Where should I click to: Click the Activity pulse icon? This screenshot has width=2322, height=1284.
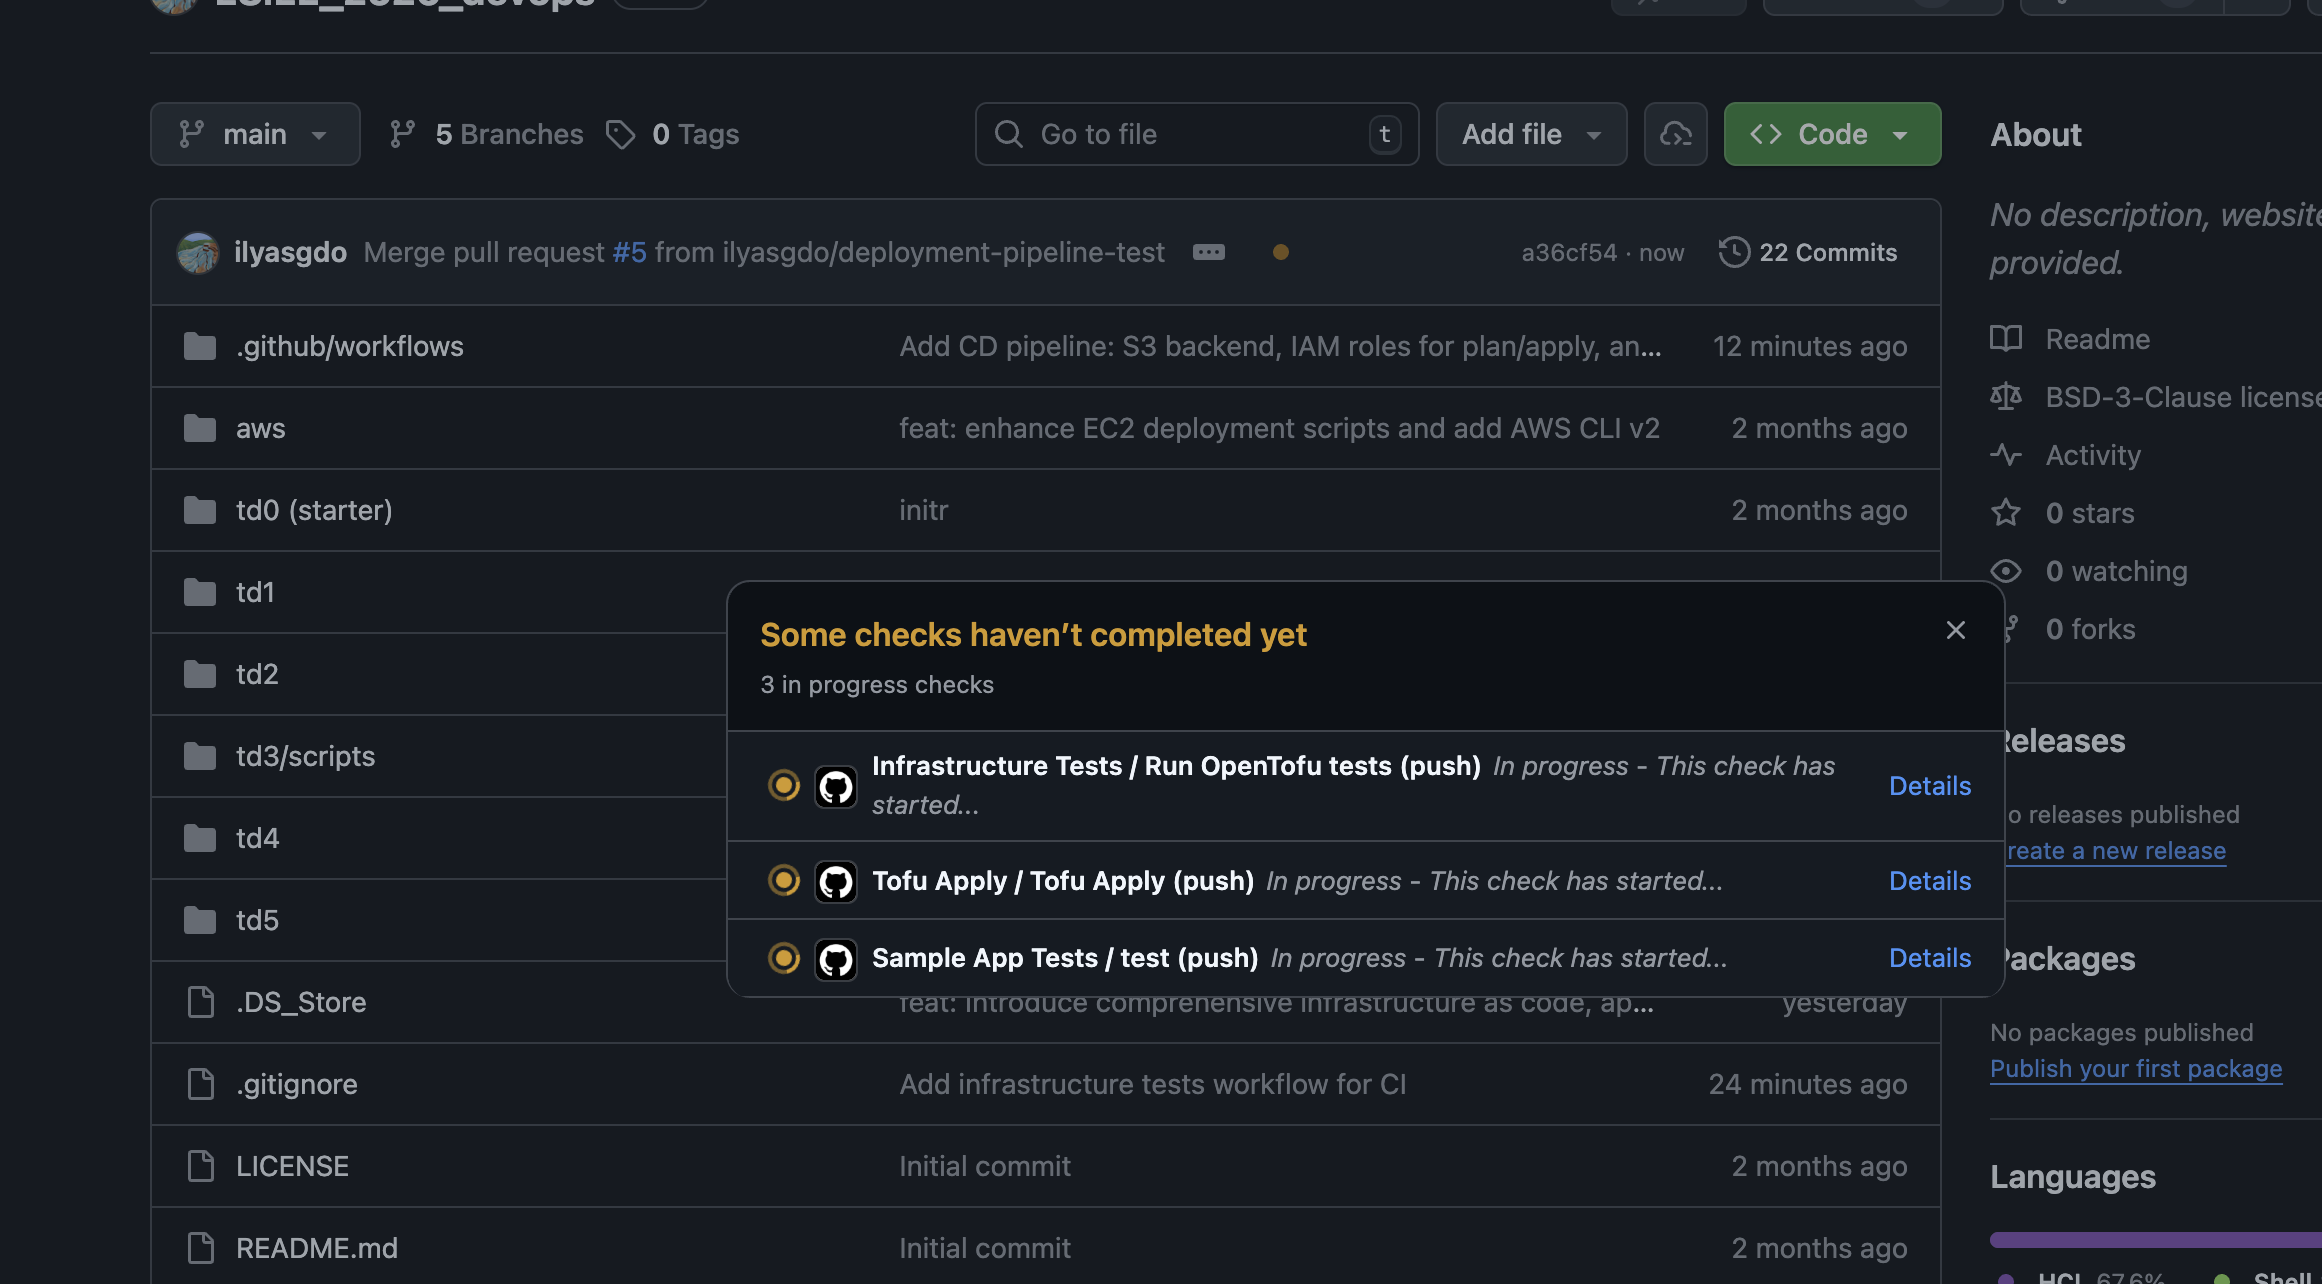pyautogui.click(x=2006, y=455)
